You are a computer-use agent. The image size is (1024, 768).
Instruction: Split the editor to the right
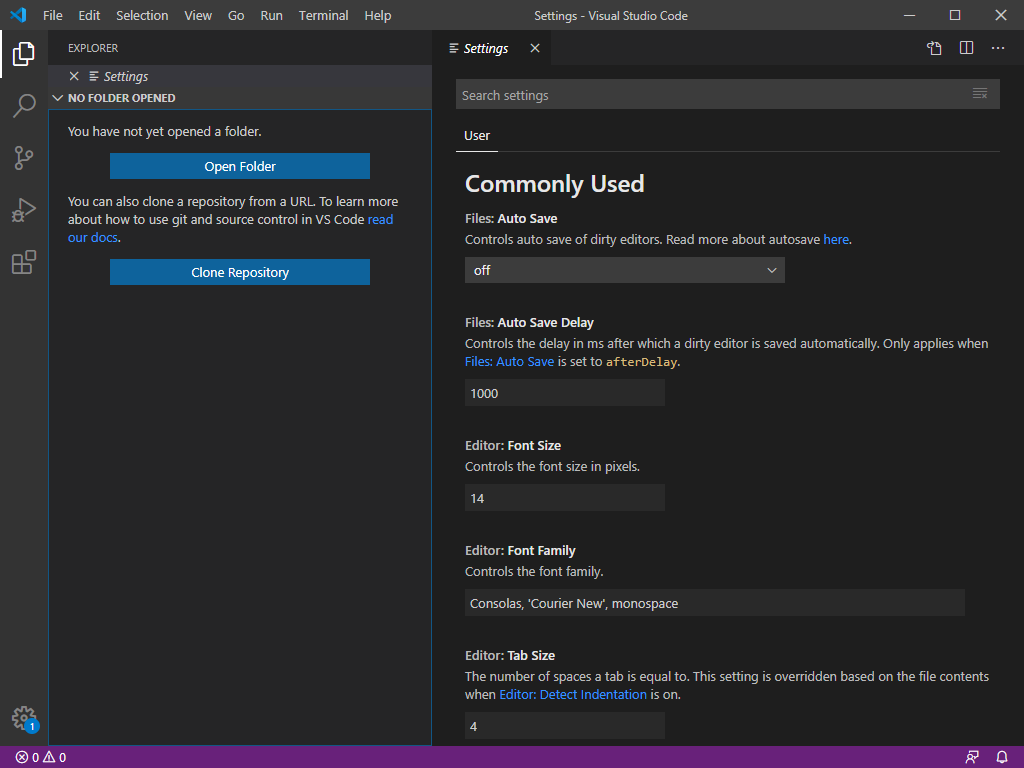click(967, 48)
